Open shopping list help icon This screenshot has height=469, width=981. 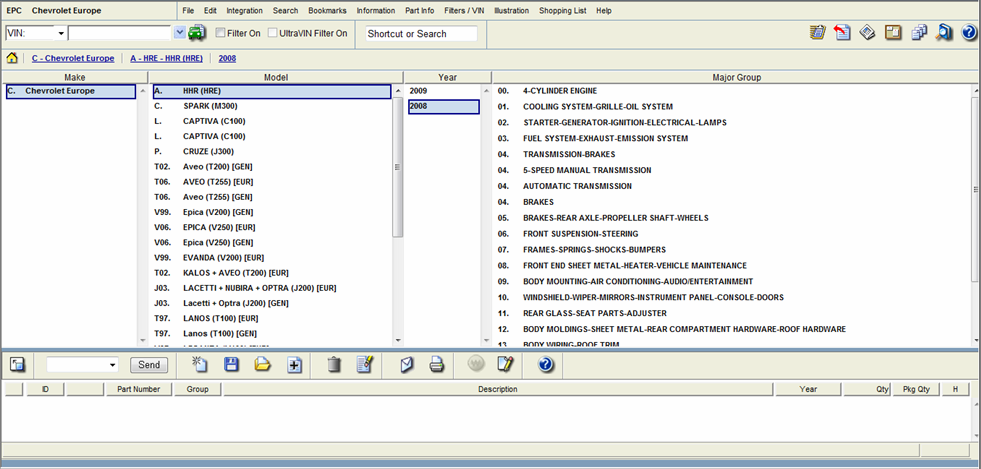[546, 365]
